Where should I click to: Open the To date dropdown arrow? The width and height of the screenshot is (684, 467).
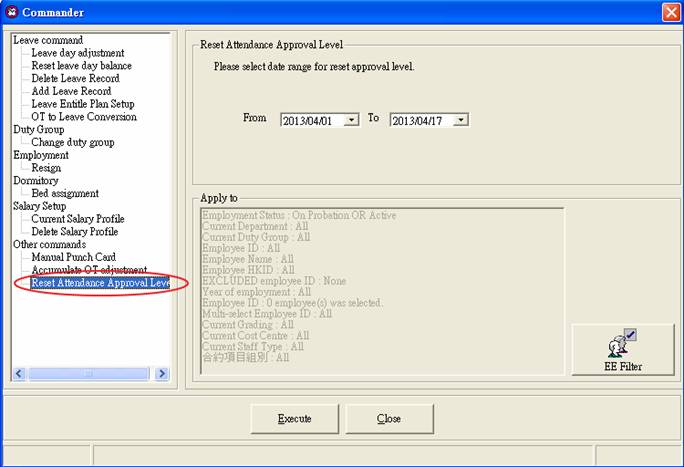tap(461, 120)
